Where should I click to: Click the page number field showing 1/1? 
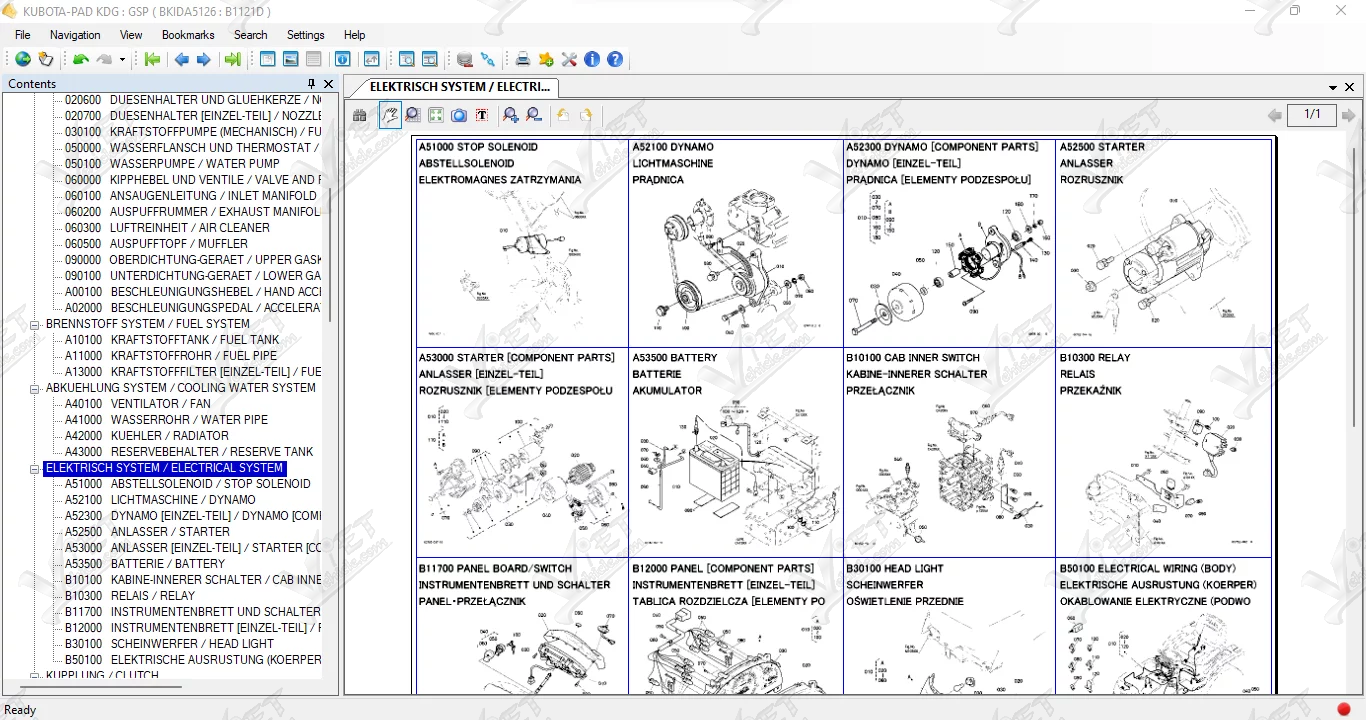[x=1312, y=115]
